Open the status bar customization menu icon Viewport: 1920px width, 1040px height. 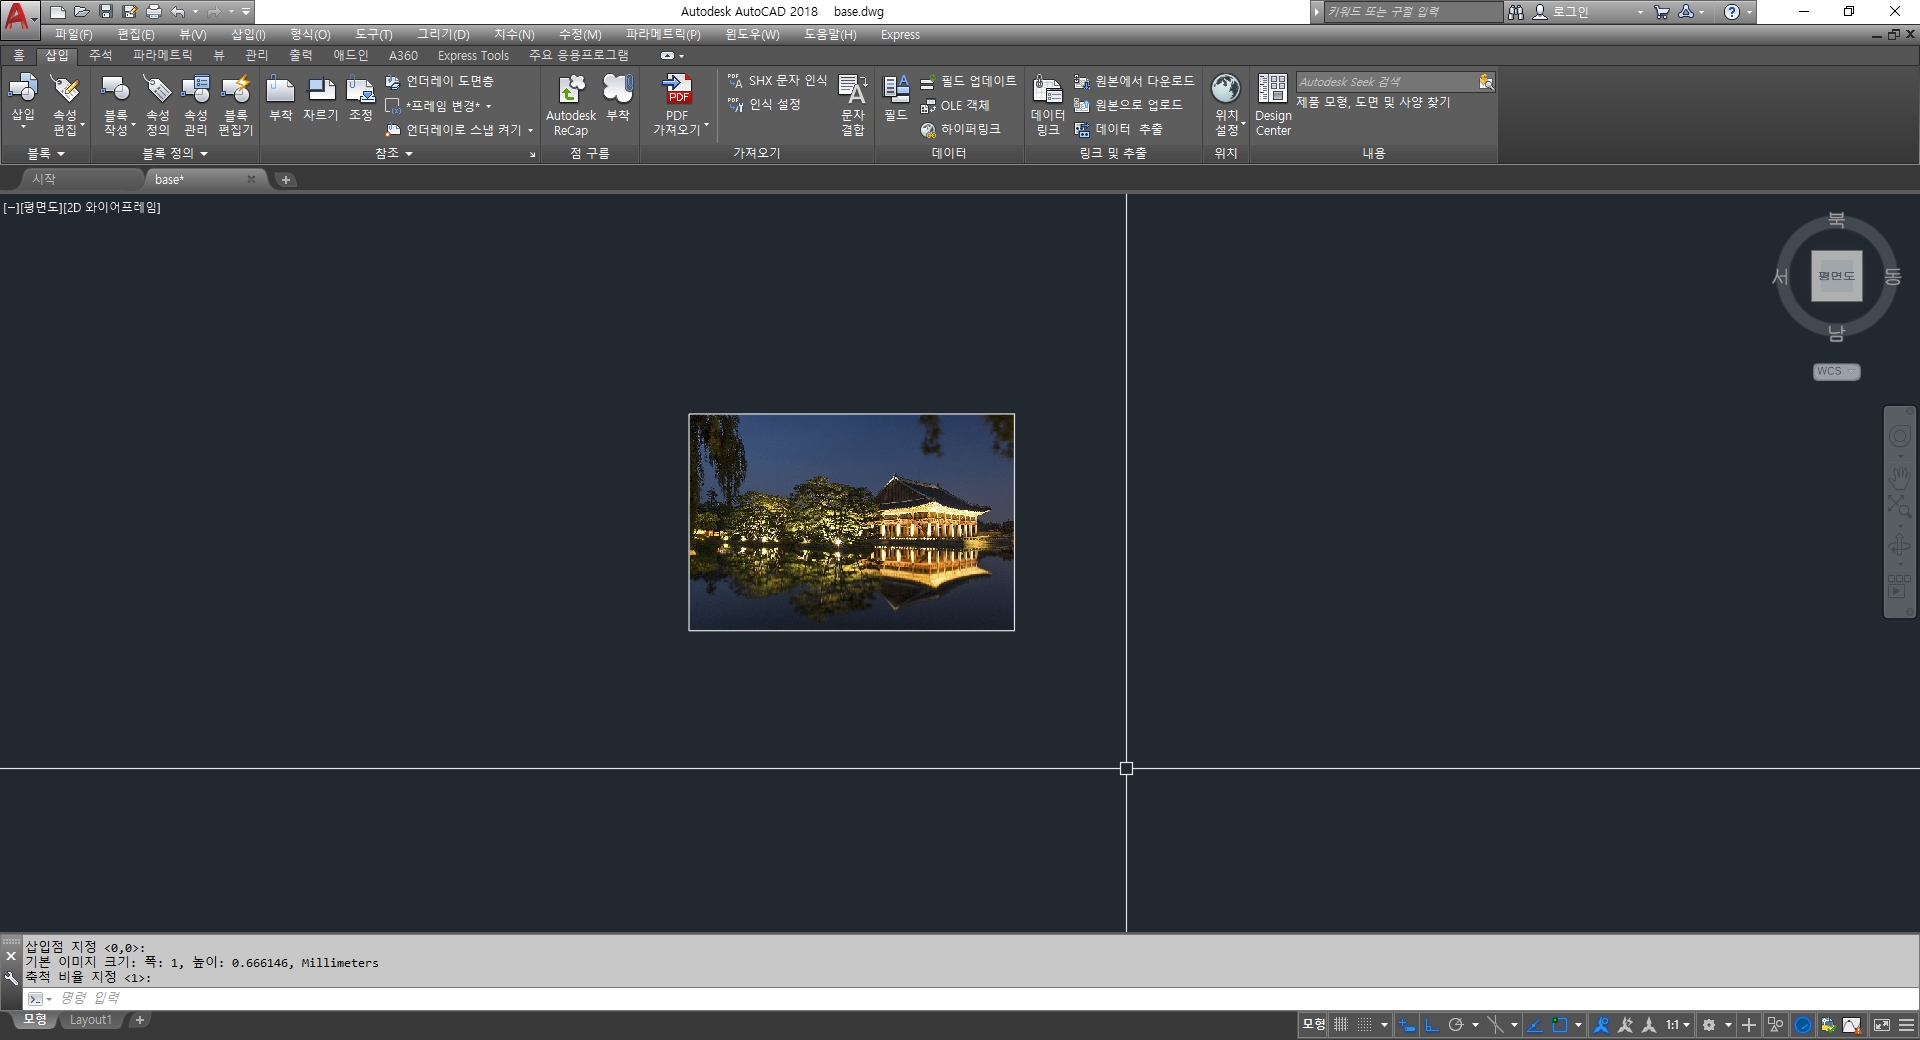(x=1906, y=1025)
